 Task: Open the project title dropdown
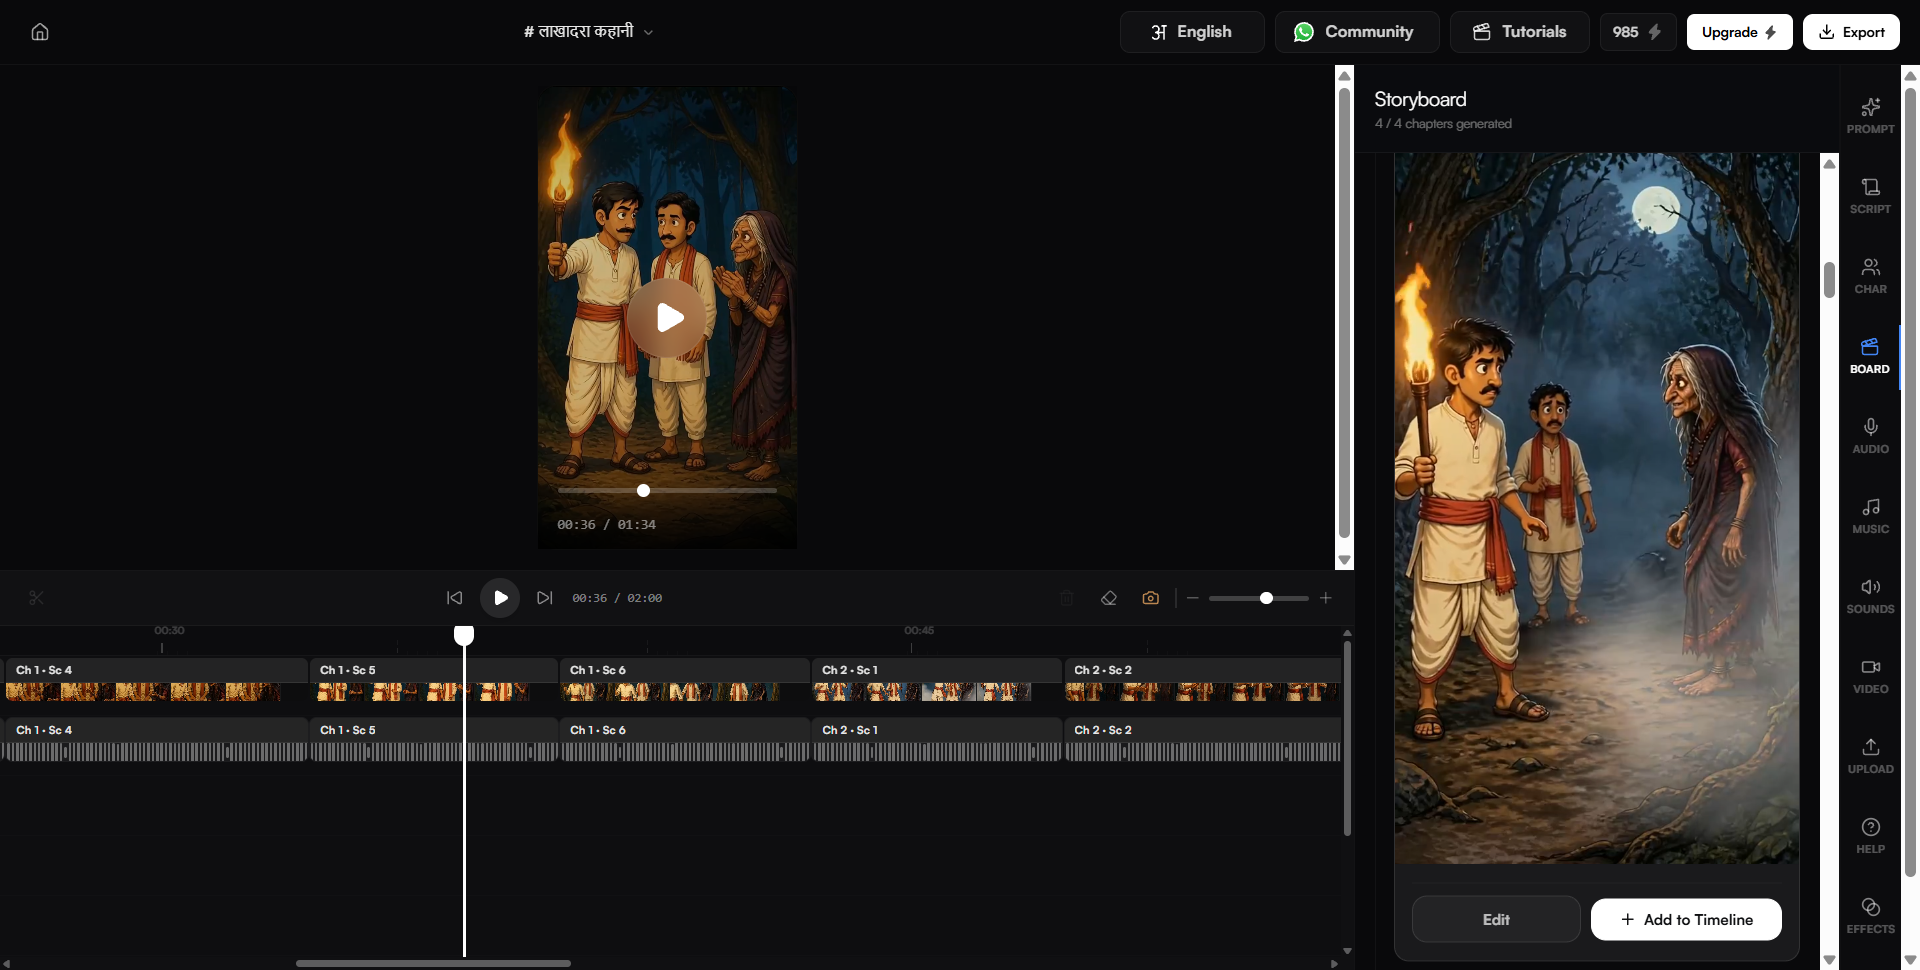click(588, 32)
